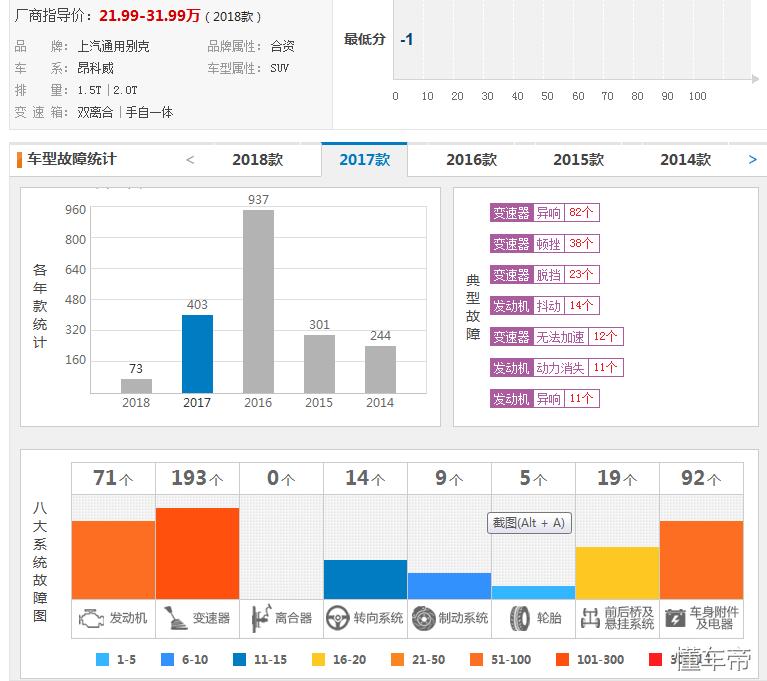Click the 双离合 transmission value
This screenshot has width=767, height=681.
[x=95, y=113]
